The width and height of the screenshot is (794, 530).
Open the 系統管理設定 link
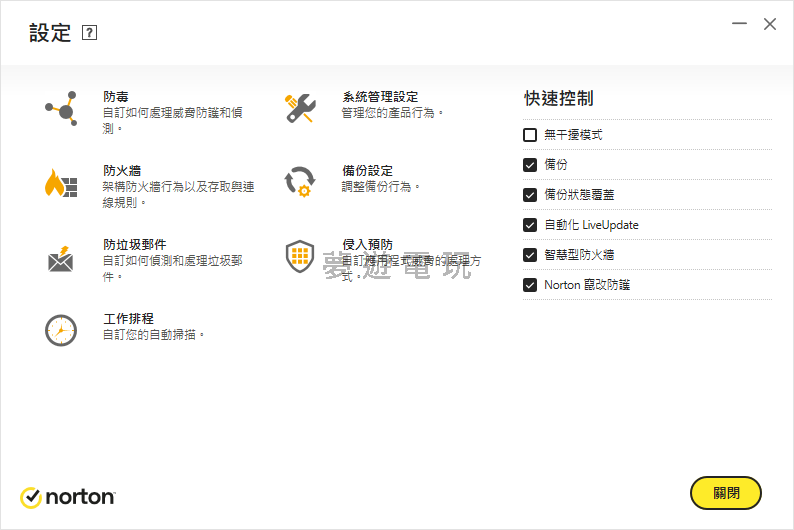click(380, 96)
